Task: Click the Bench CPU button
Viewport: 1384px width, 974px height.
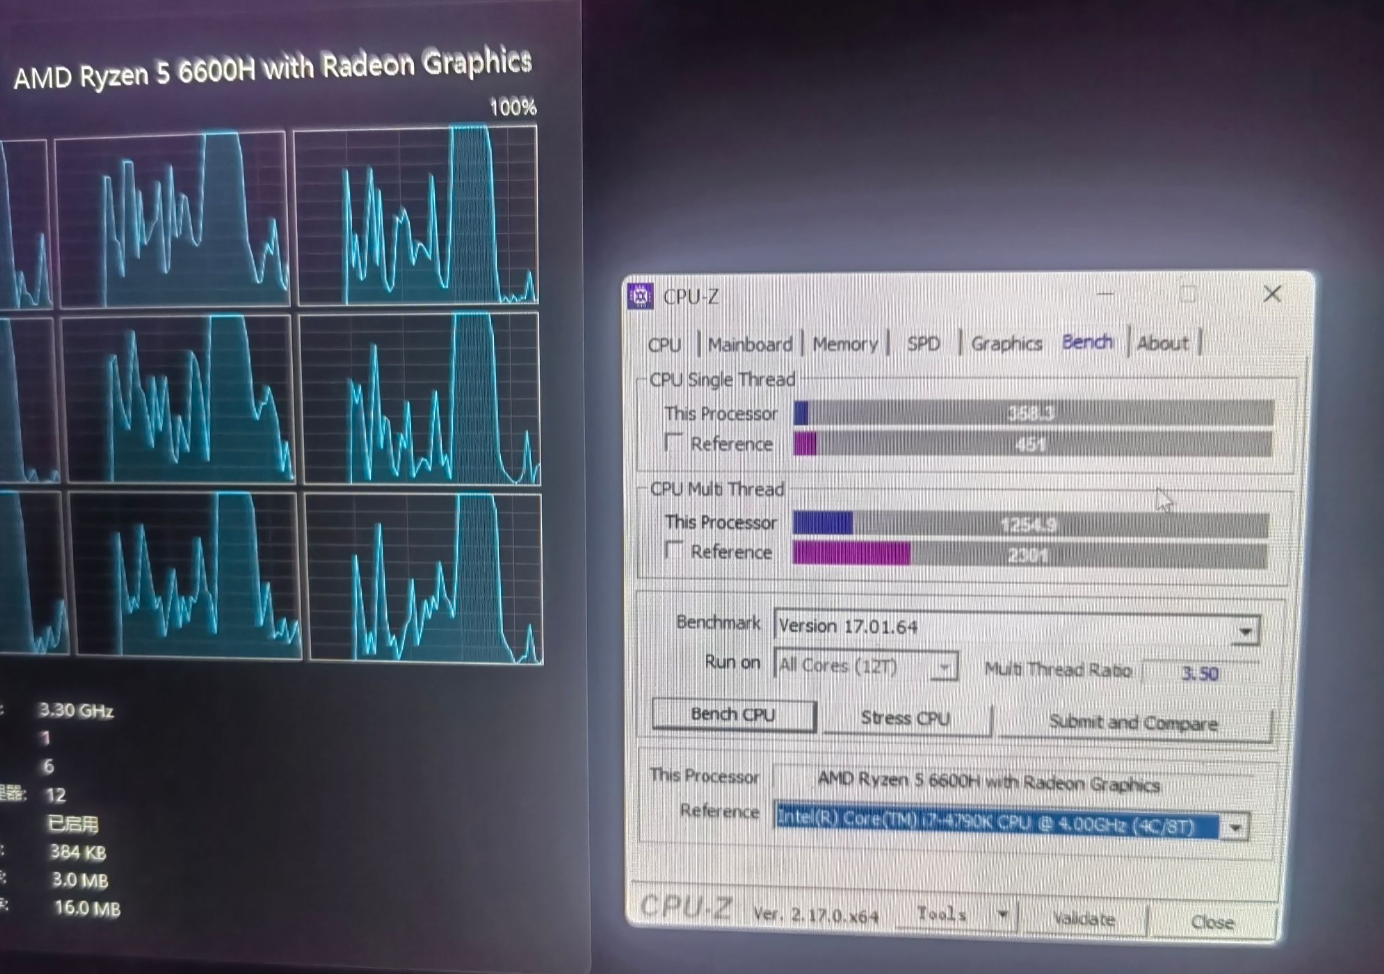Action: click(x=733, y=714)
